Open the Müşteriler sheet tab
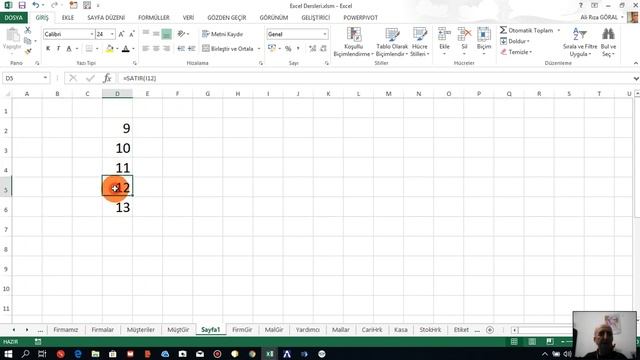Screen dimensions: 640x360 140,330
